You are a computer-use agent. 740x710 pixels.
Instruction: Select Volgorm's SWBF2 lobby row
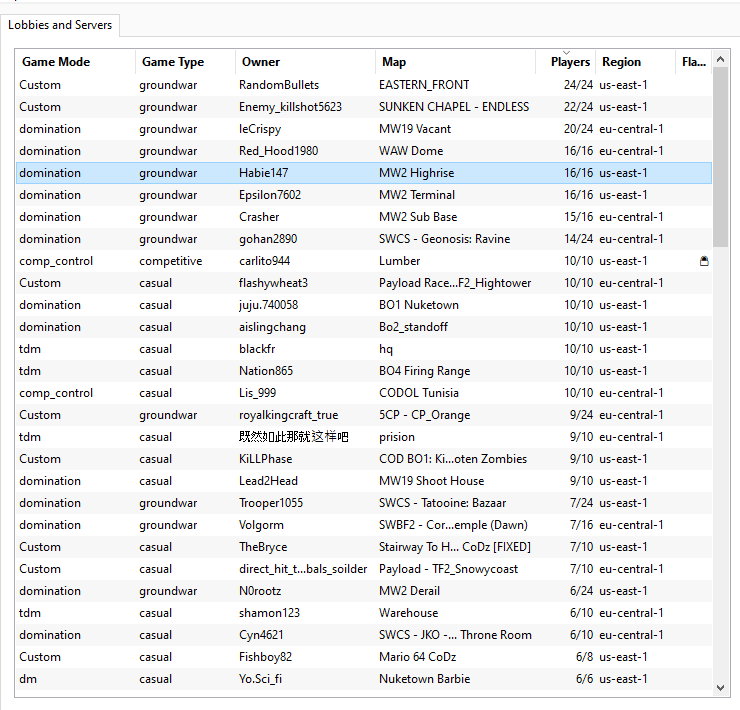(364, 525)
